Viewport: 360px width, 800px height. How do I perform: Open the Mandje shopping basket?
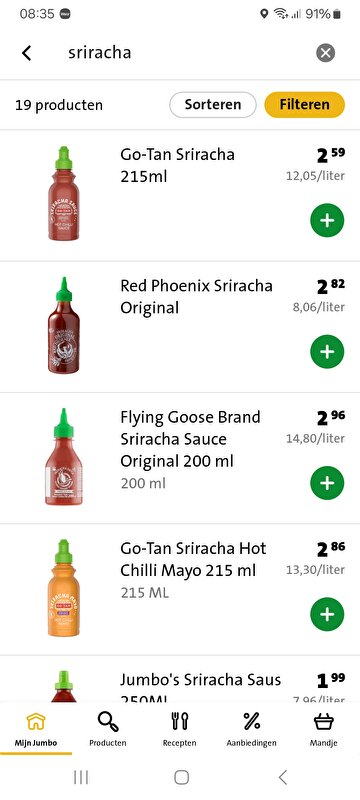click(323, 729)
